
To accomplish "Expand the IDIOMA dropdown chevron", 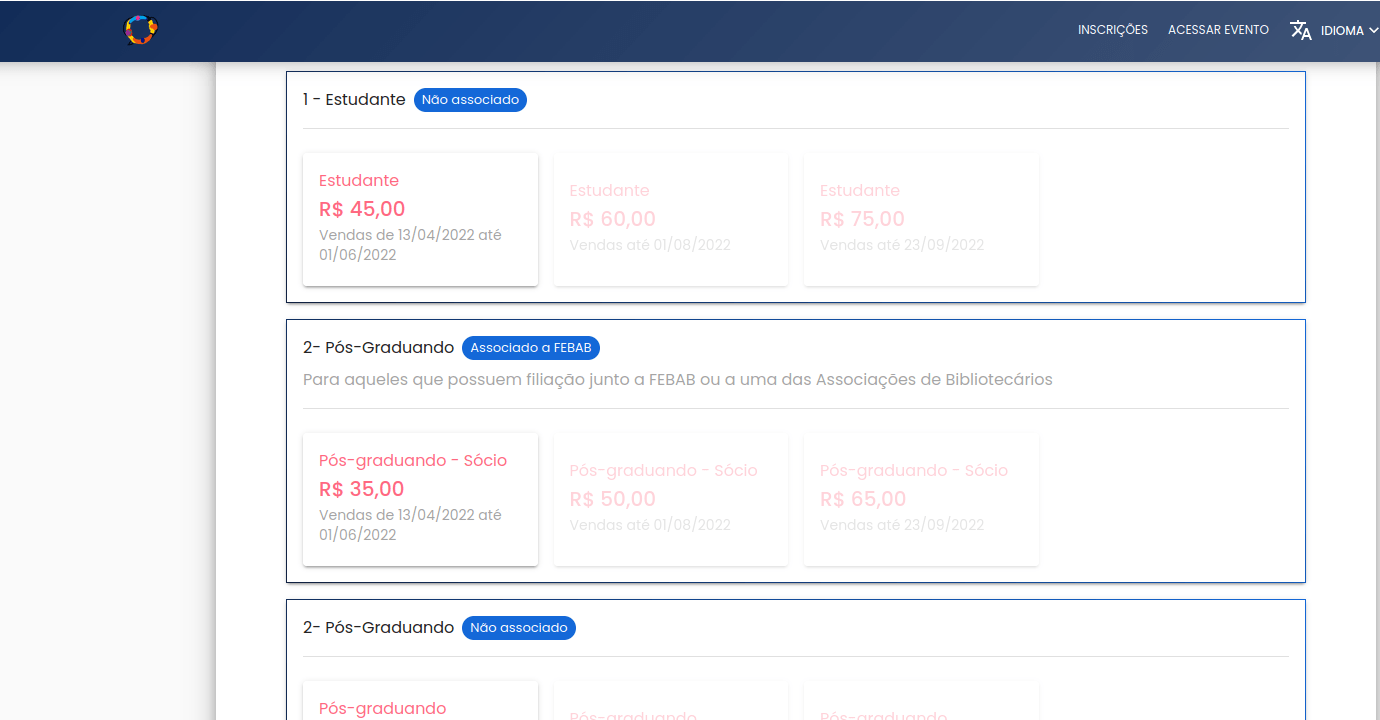I will [x=1372, y=30].
